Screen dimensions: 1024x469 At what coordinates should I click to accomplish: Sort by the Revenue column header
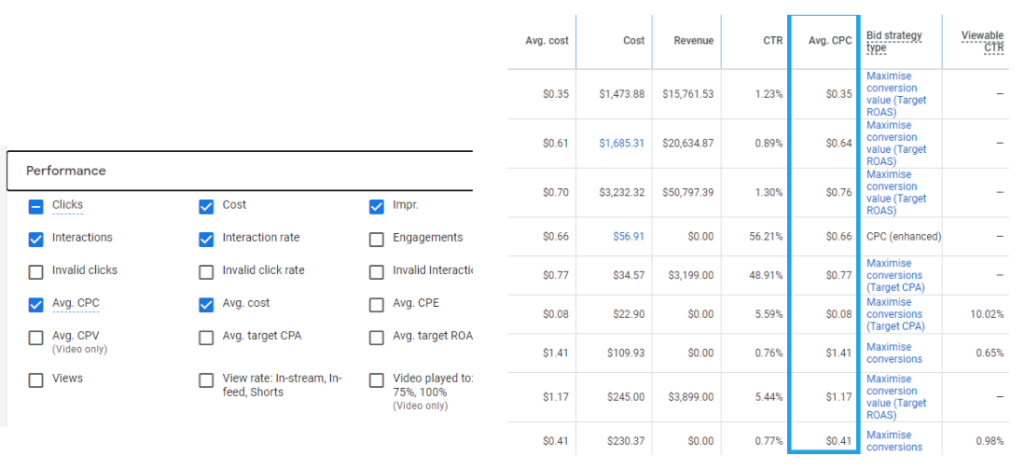(x=694, y=40)
